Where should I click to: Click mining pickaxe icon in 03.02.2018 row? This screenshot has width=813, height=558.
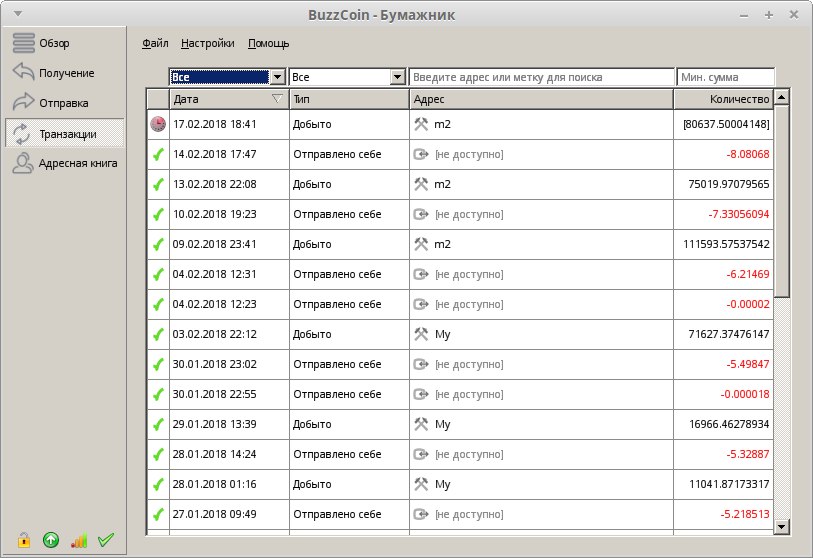[421, 334]
